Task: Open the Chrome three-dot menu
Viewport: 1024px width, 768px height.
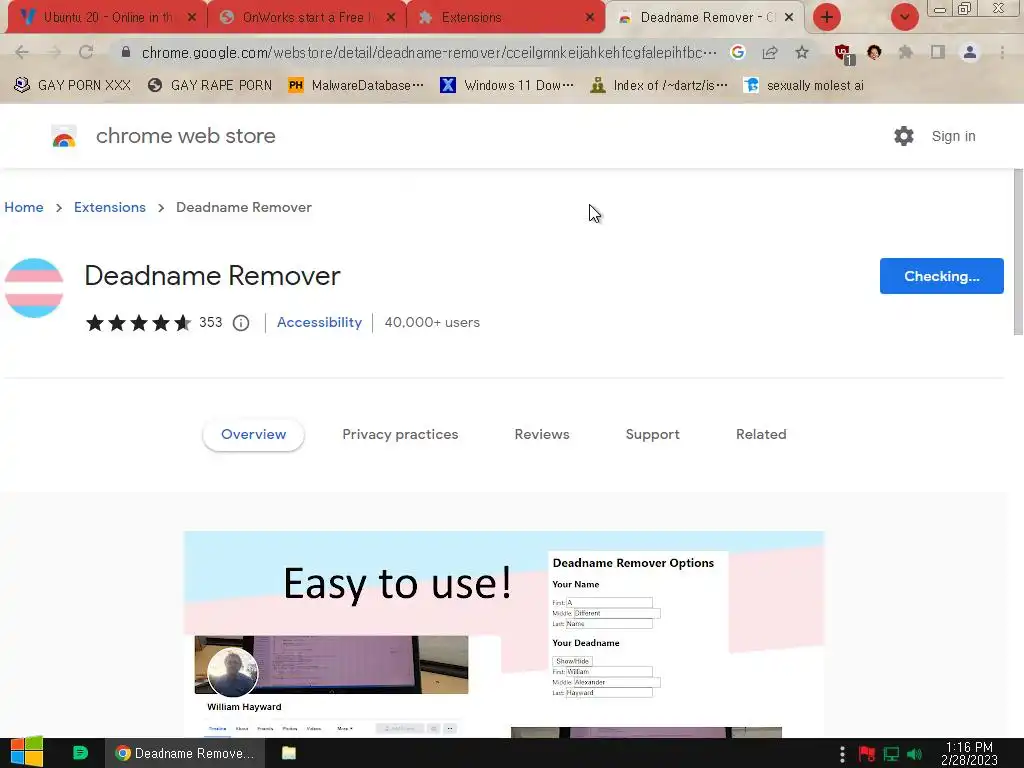Action: pyautogui.click(x=1002, y=52)
